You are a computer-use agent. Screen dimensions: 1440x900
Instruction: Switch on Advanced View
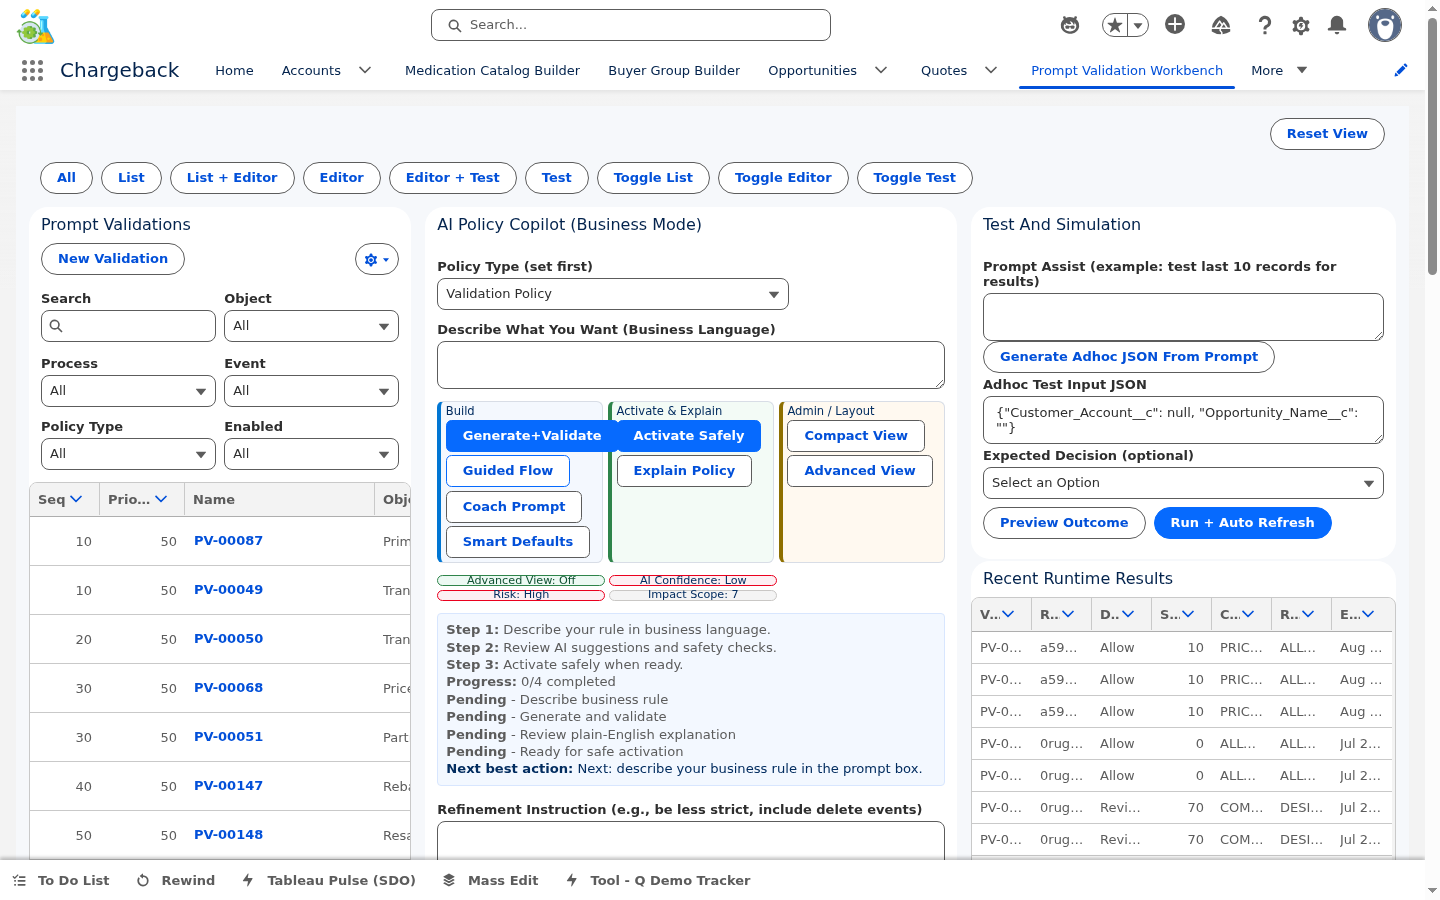point(860,471)
